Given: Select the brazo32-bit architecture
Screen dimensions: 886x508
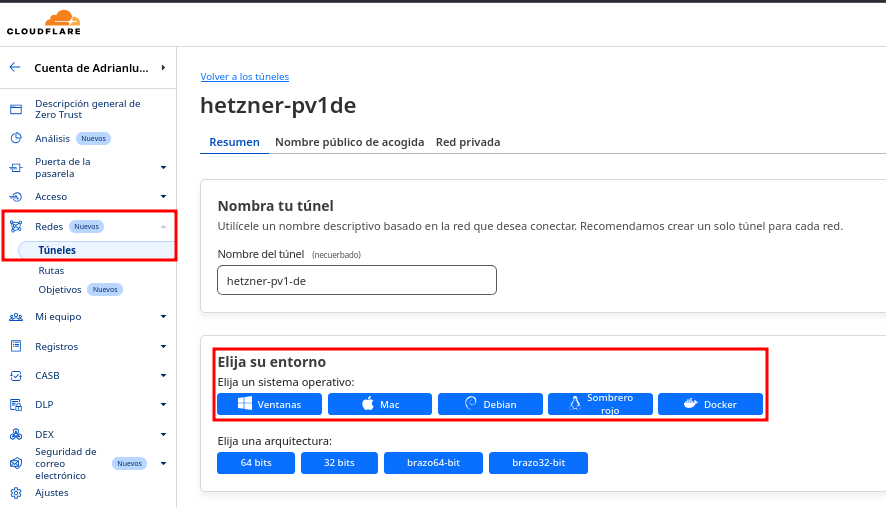Looking at the screenshot, I should click(x=538, y=463).
